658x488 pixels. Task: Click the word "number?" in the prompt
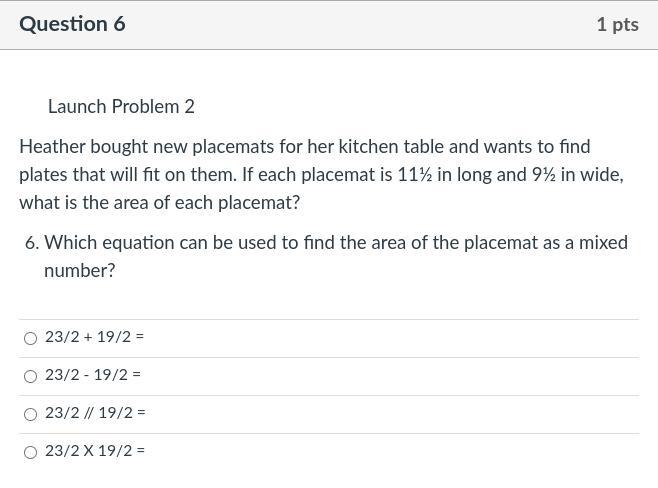click(x=79, y=271)
